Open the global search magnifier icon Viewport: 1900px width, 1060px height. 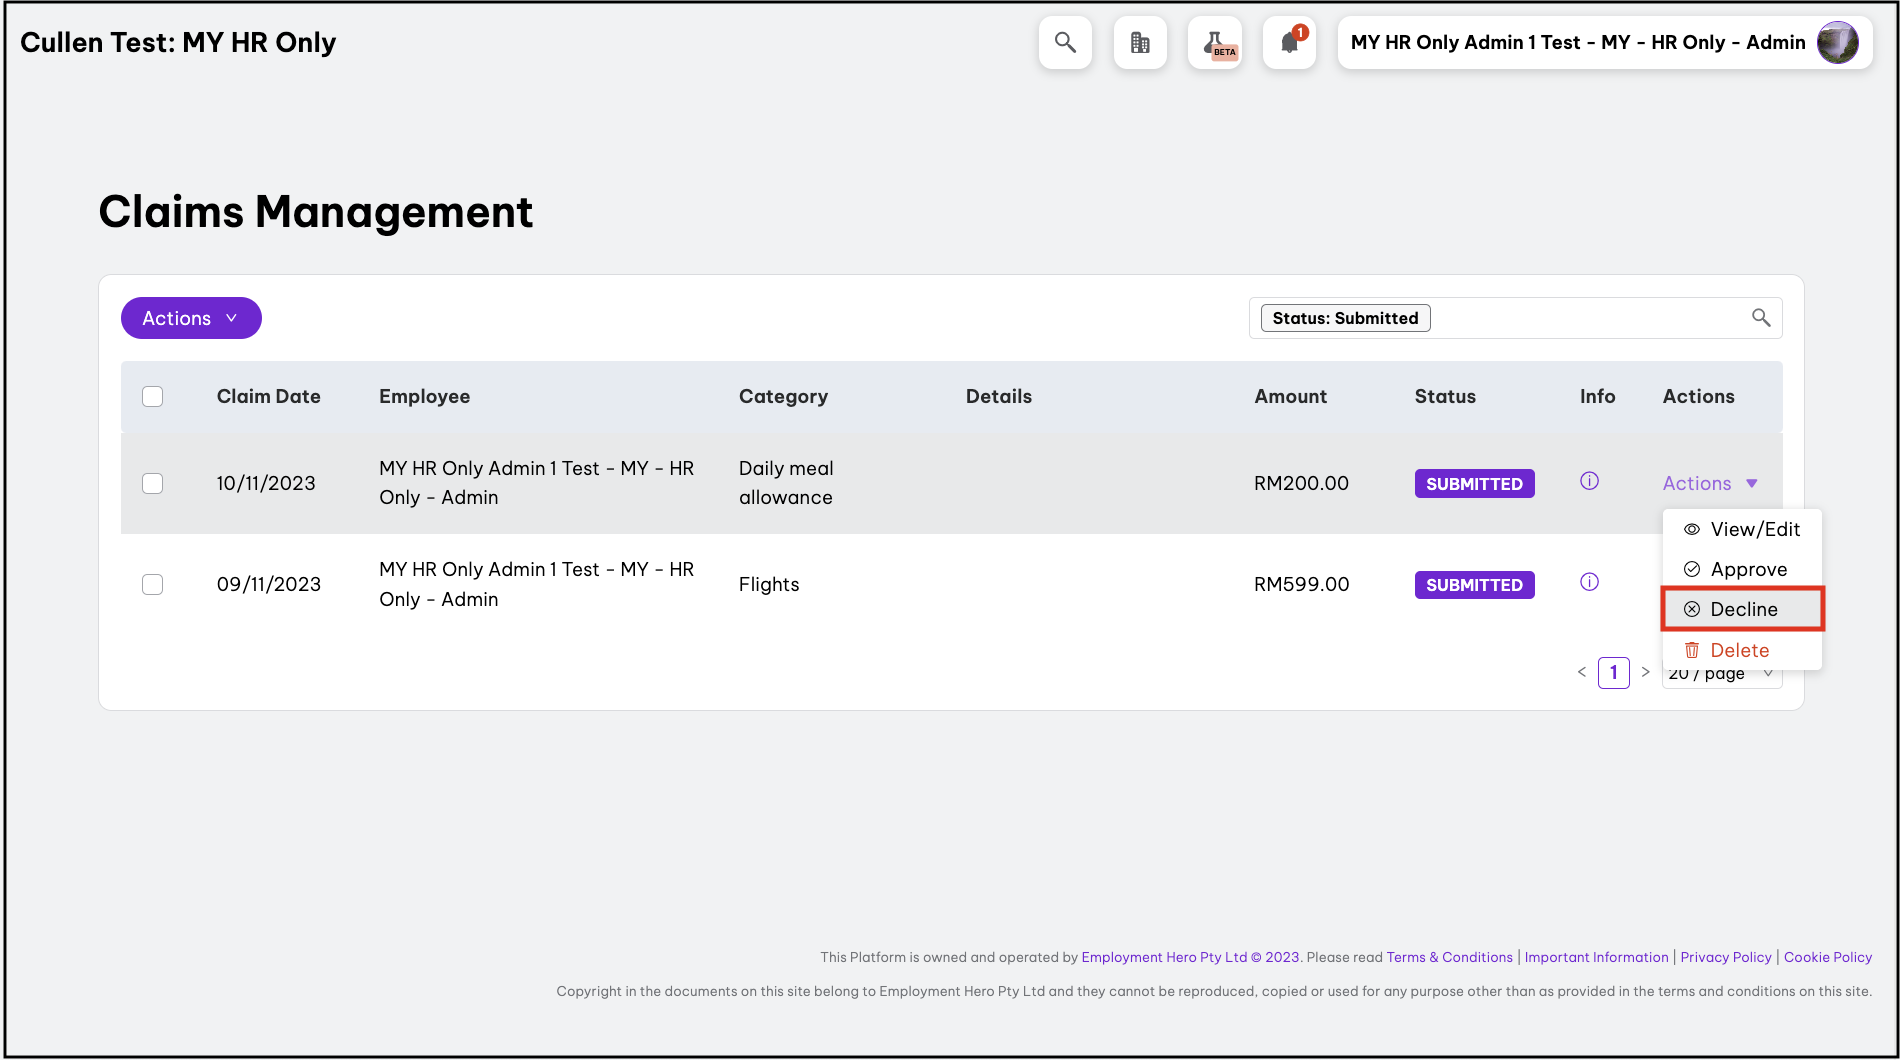[1065, 43]
